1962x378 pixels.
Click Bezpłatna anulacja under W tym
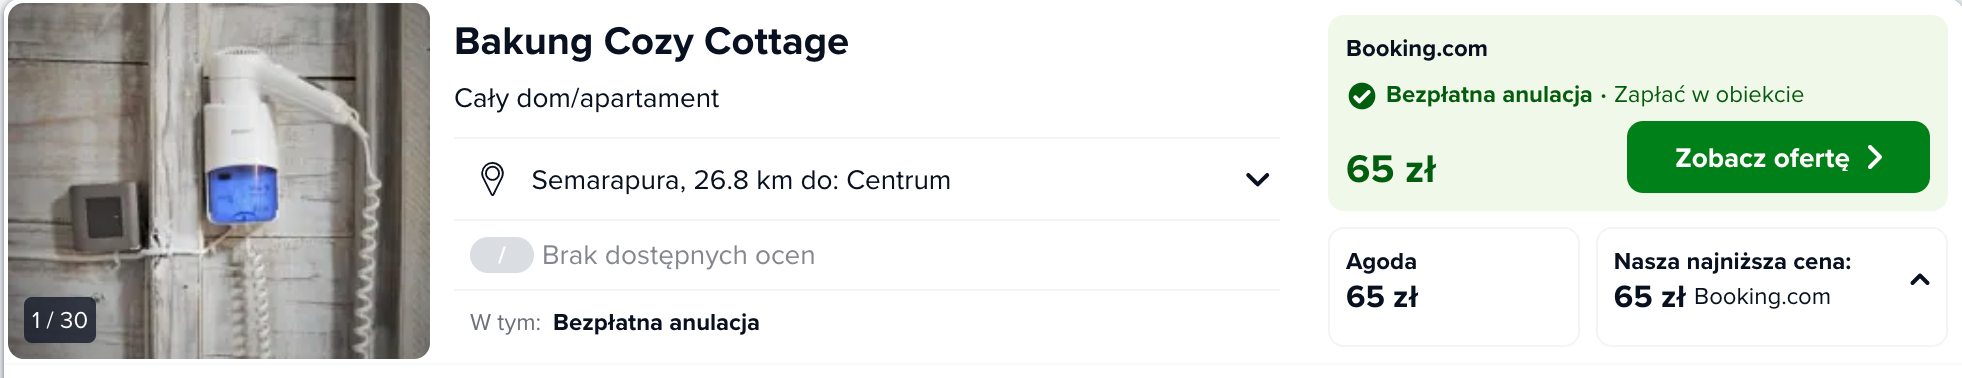656,323
